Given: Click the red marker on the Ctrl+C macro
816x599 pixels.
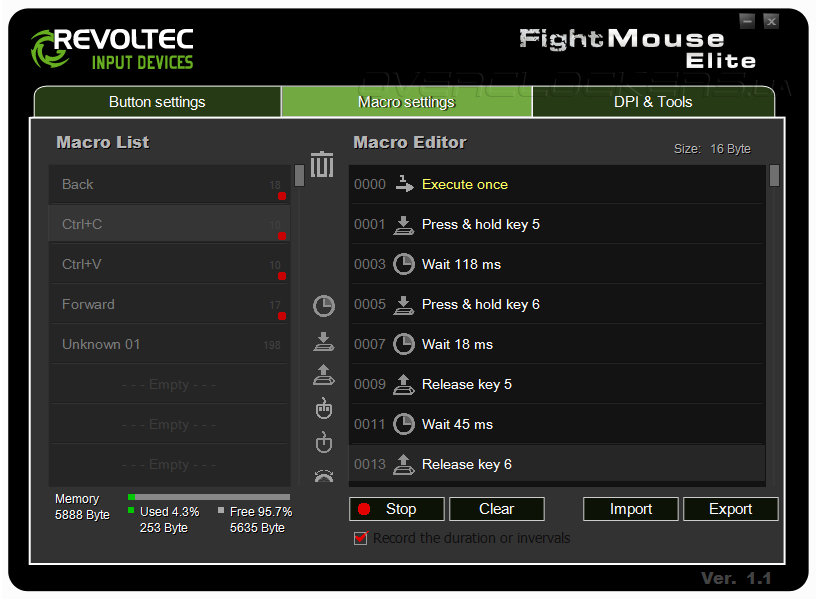Looking at the screenshot, I should click(x=282, y=236).
